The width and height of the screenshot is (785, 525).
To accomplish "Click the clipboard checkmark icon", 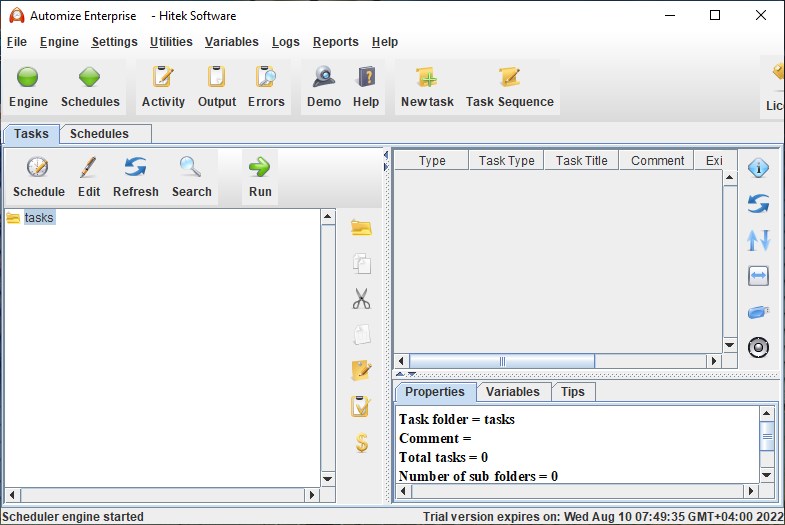I will pyautogui.click(x=360, y=406).
